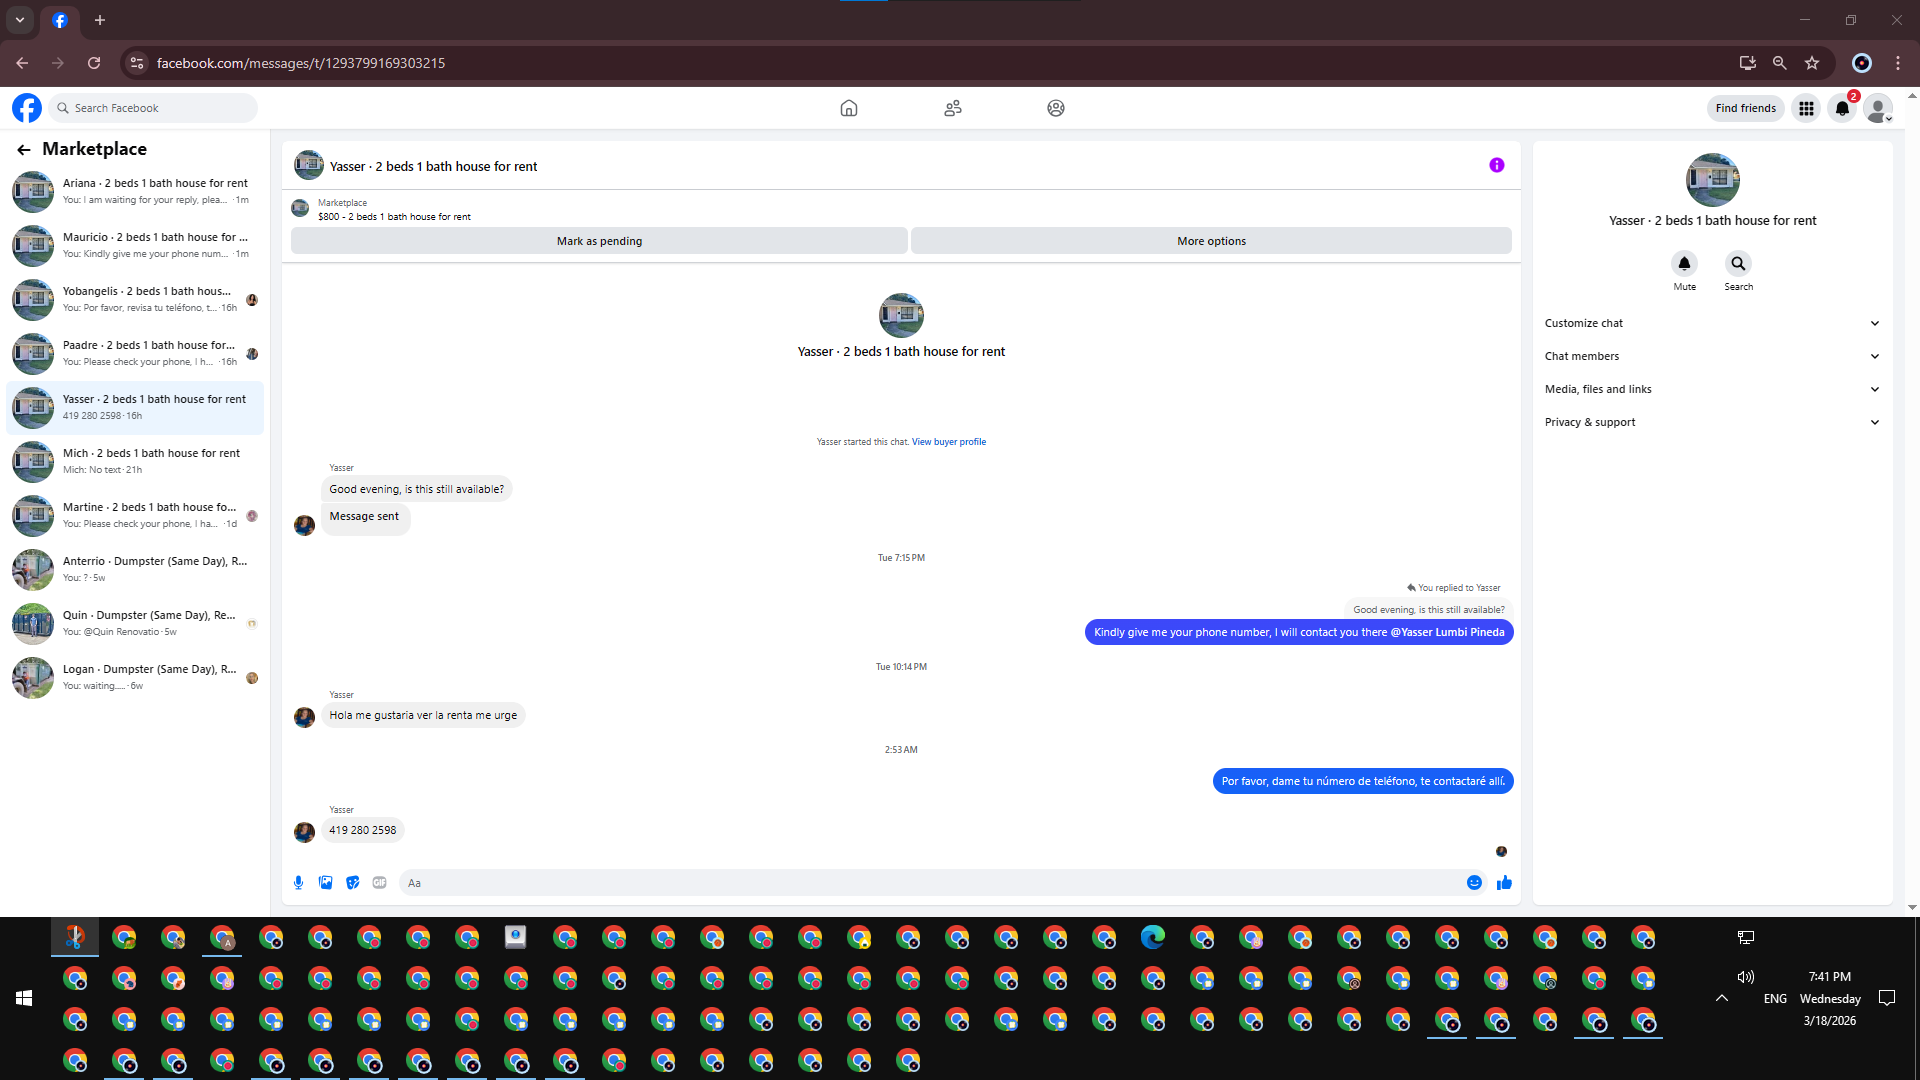Attach a file using the photo icon
Viewport: 1920px width, 1080px height.
[x=325, y=882]
